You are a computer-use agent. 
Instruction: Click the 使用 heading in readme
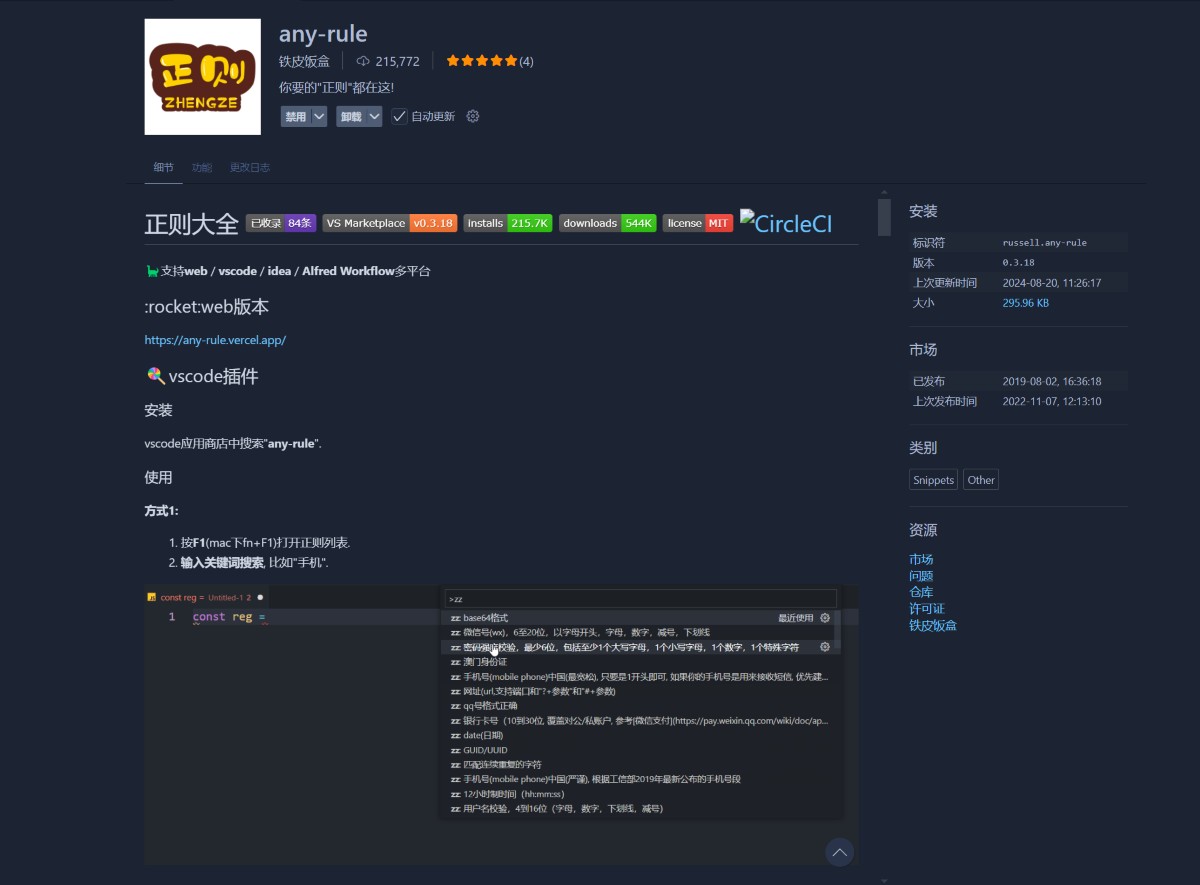(x=159, y=477)
